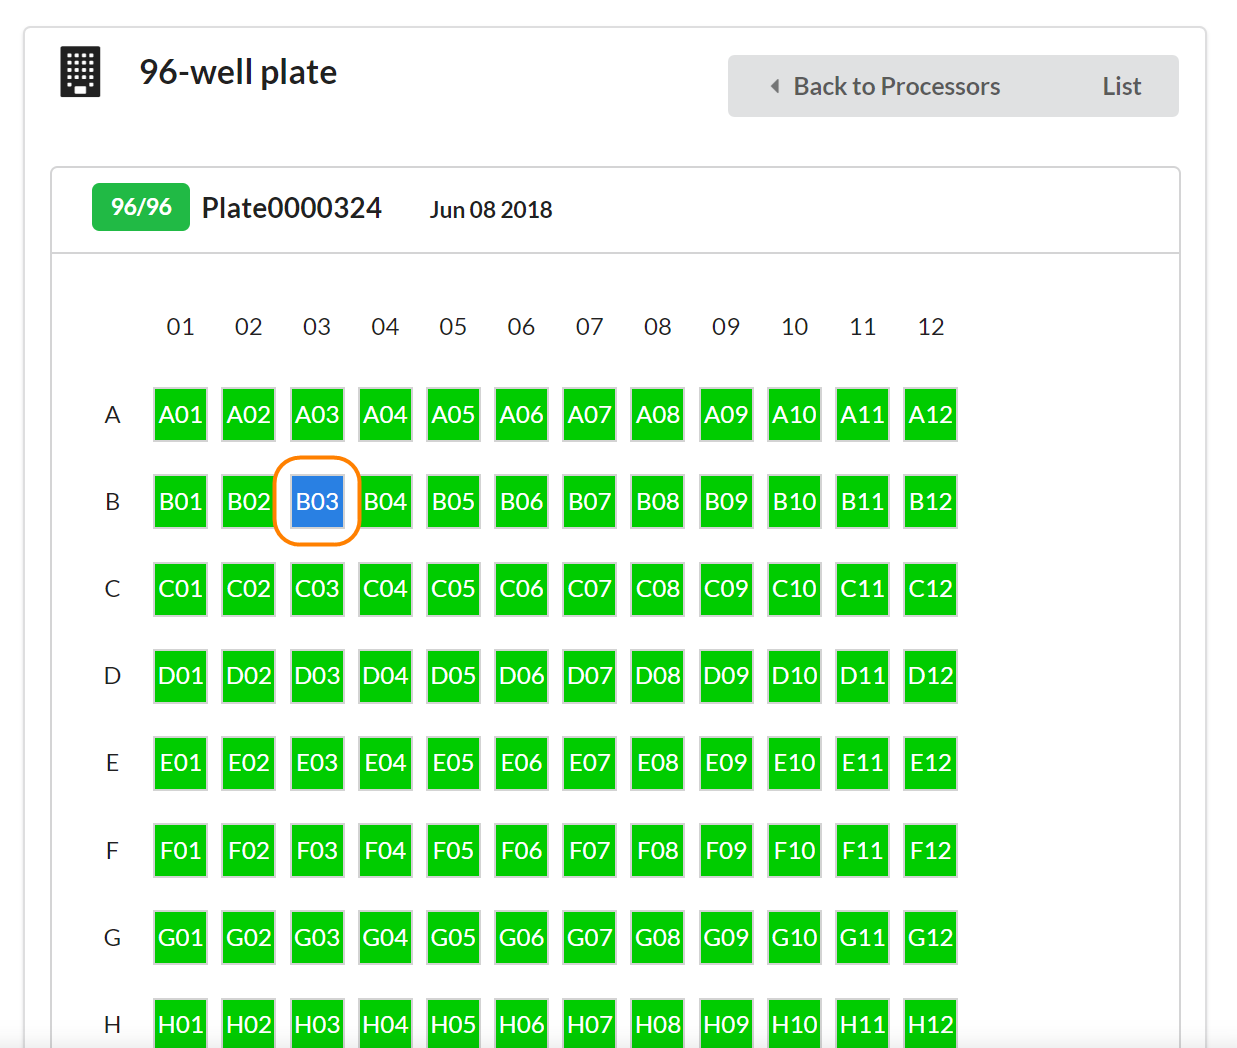Pick well D09

coord(726,676)
